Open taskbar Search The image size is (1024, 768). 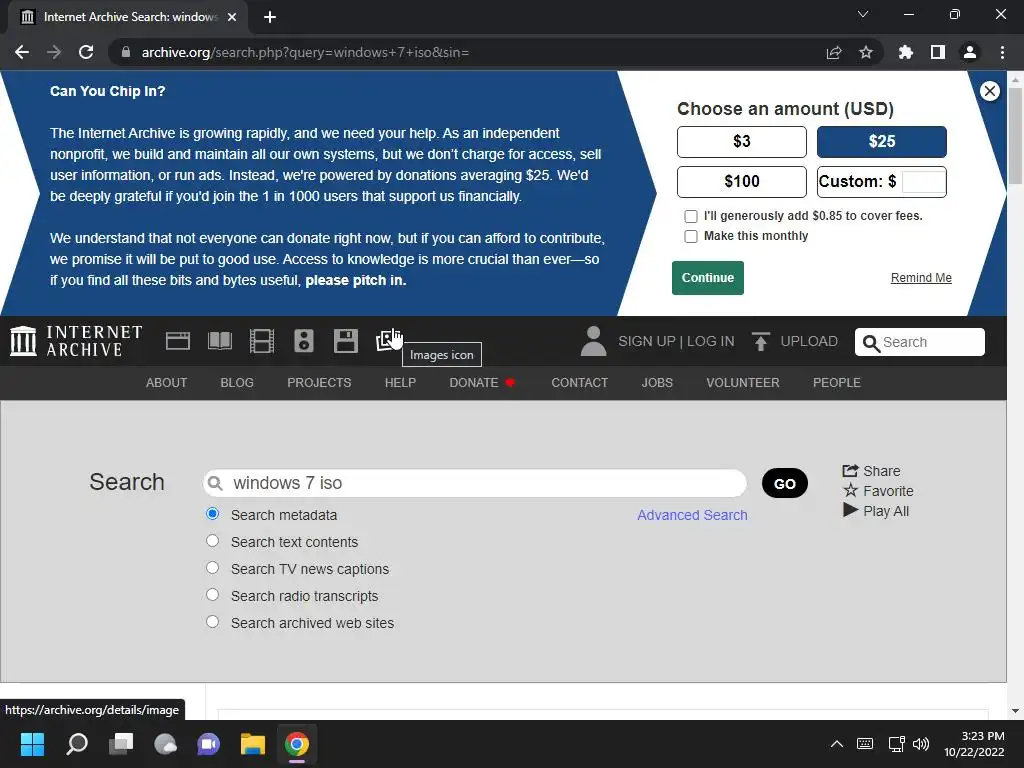(x=77, y=744)
